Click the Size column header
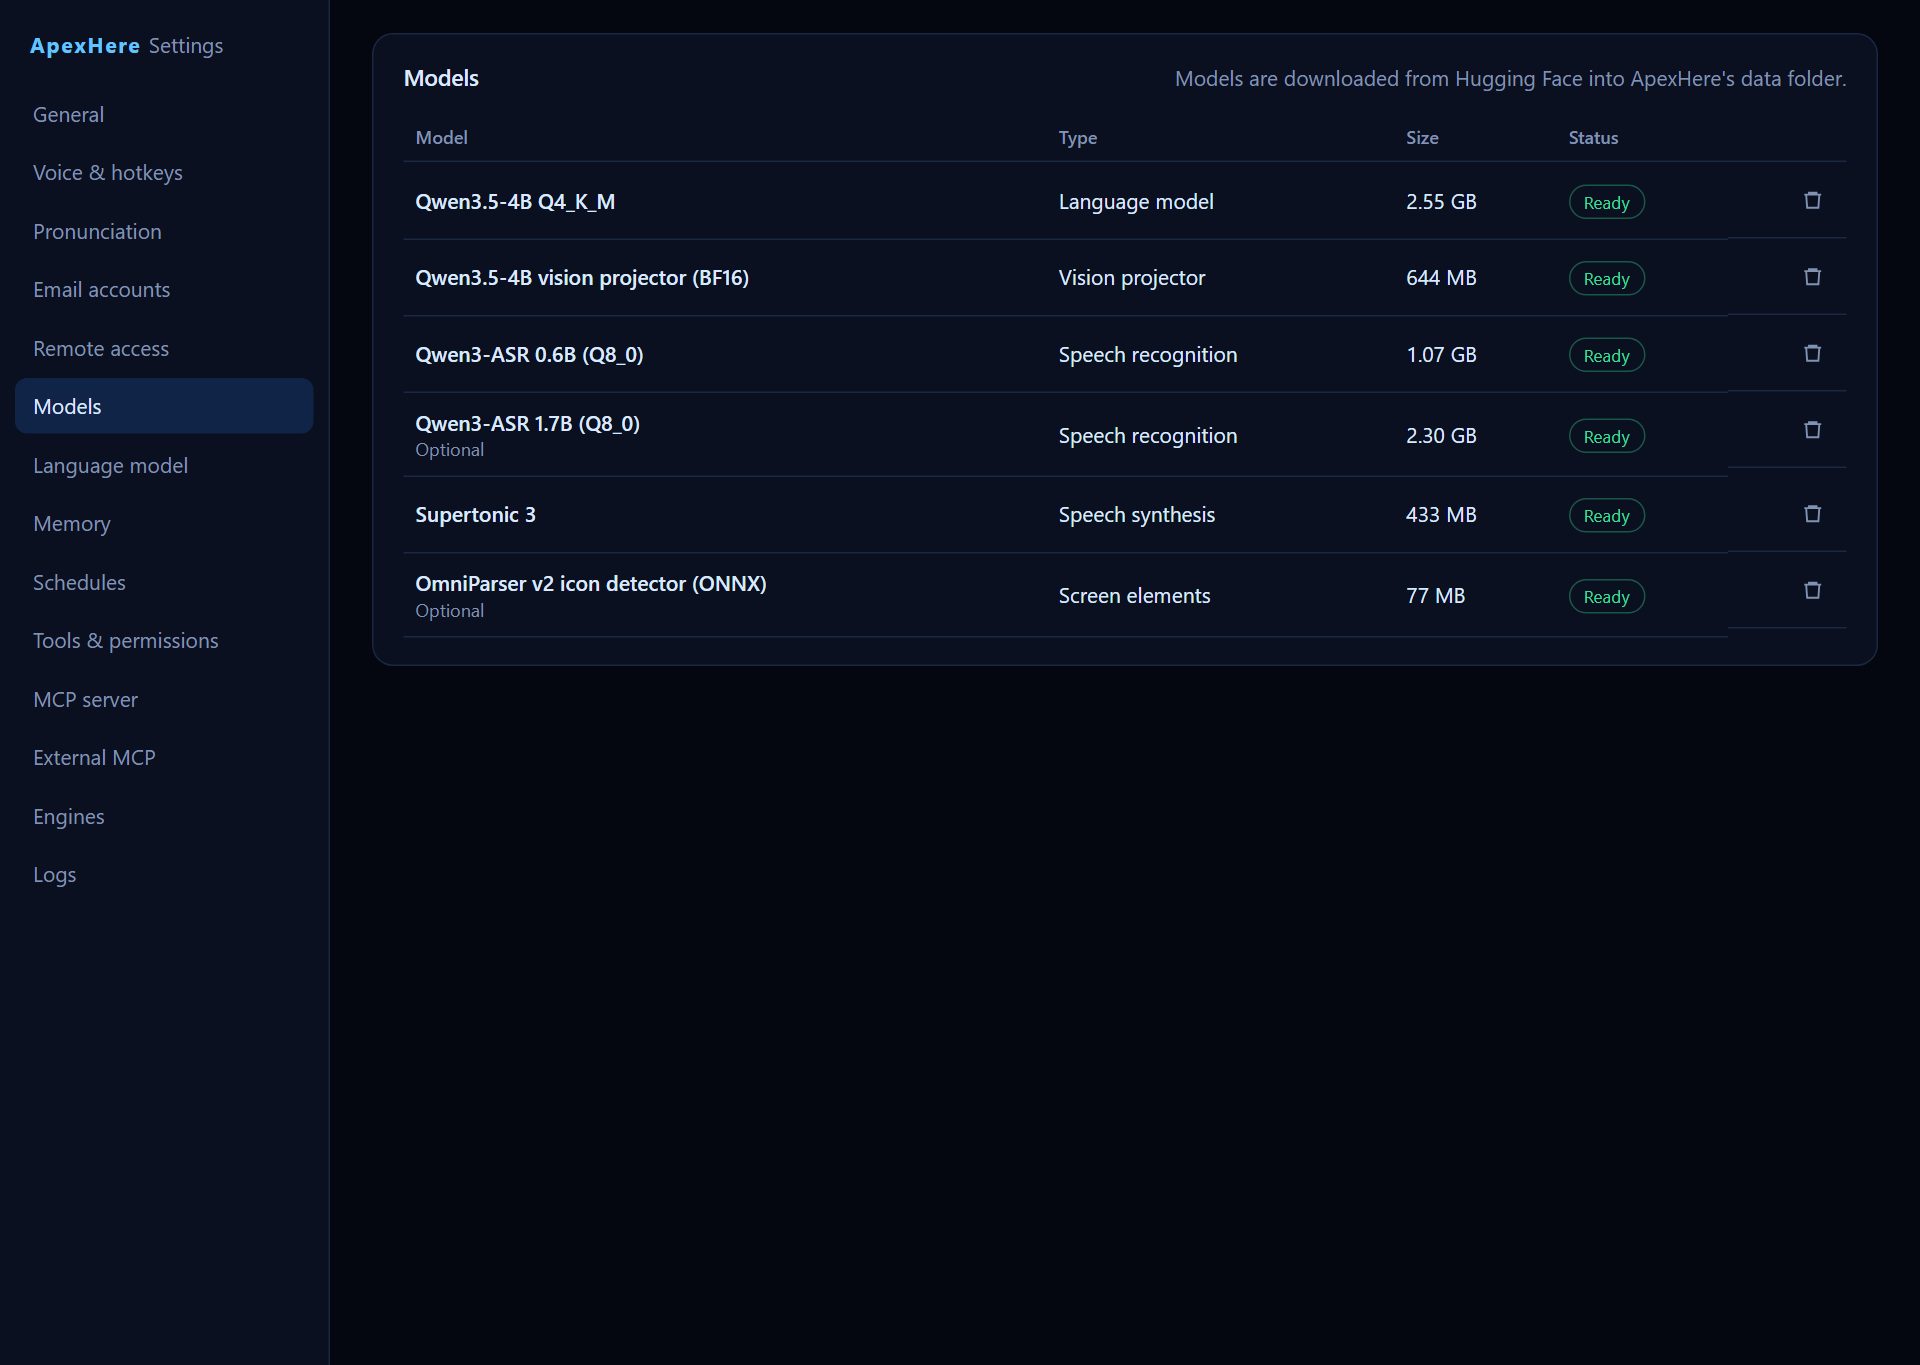The width and height of the screenshot is (1920, 1365). coord(1422,138)
